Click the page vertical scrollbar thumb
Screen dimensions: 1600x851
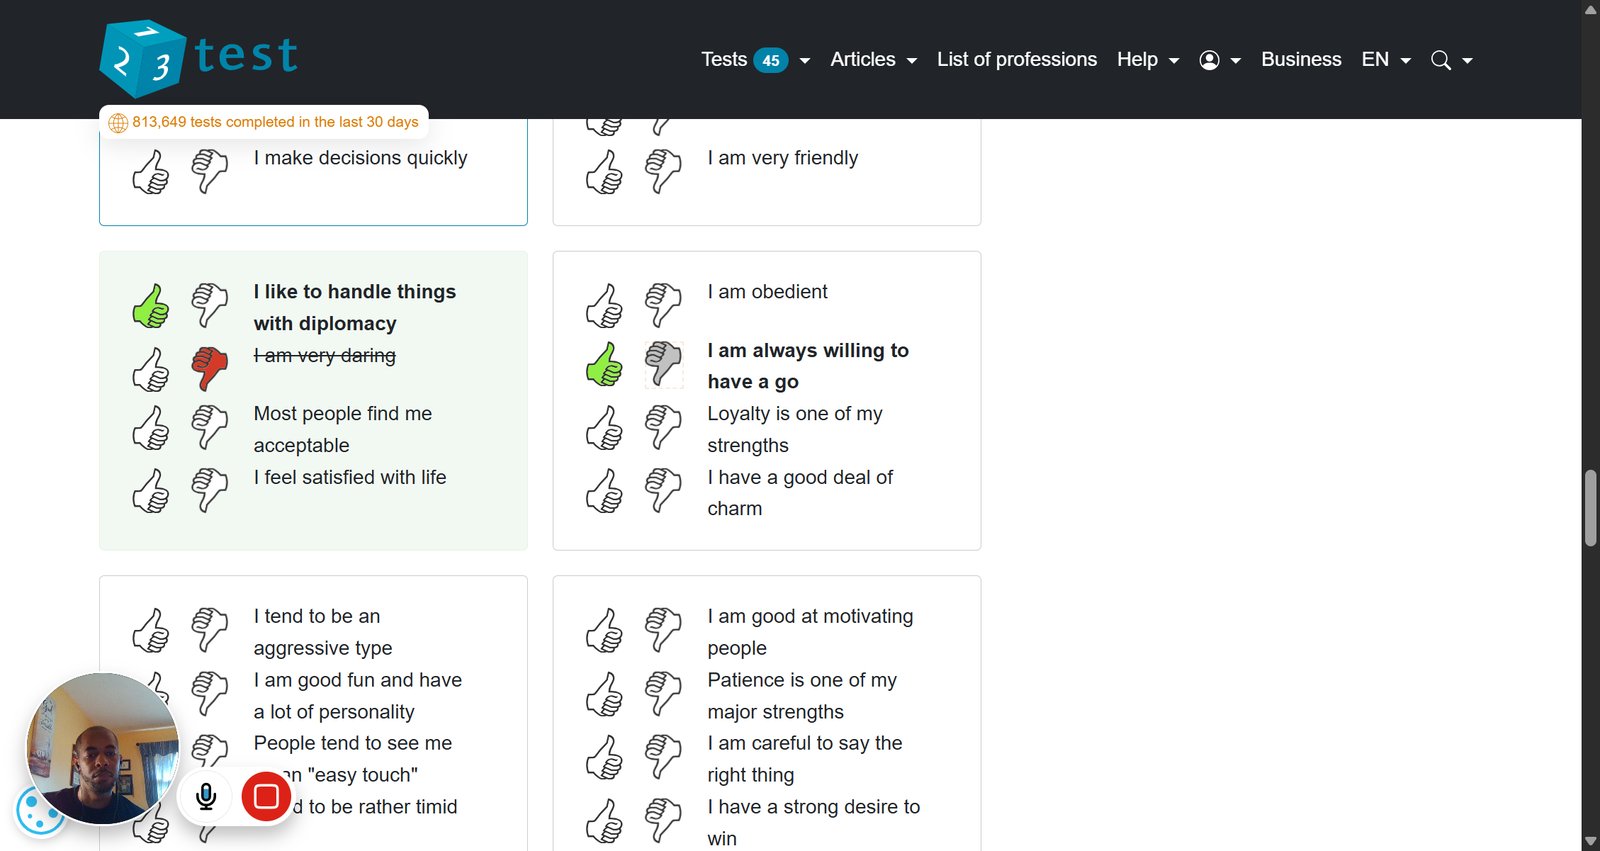pyautogui.click(x=1591, y=507)
